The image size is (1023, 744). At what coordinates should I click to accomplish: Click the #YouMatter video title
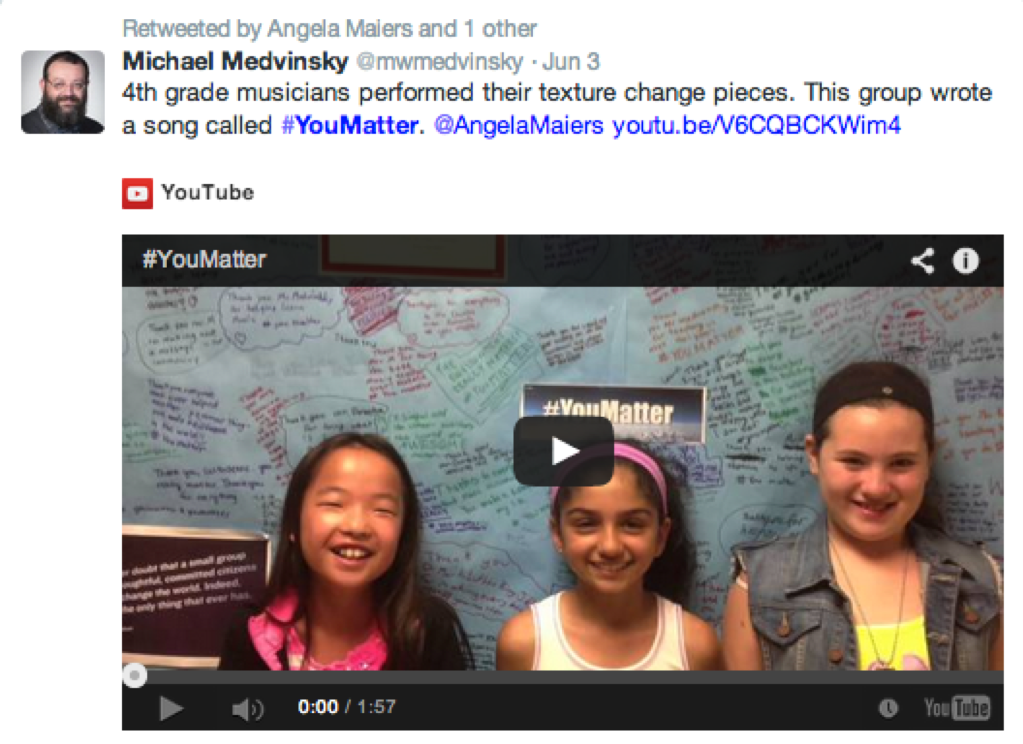coord(204,260)
